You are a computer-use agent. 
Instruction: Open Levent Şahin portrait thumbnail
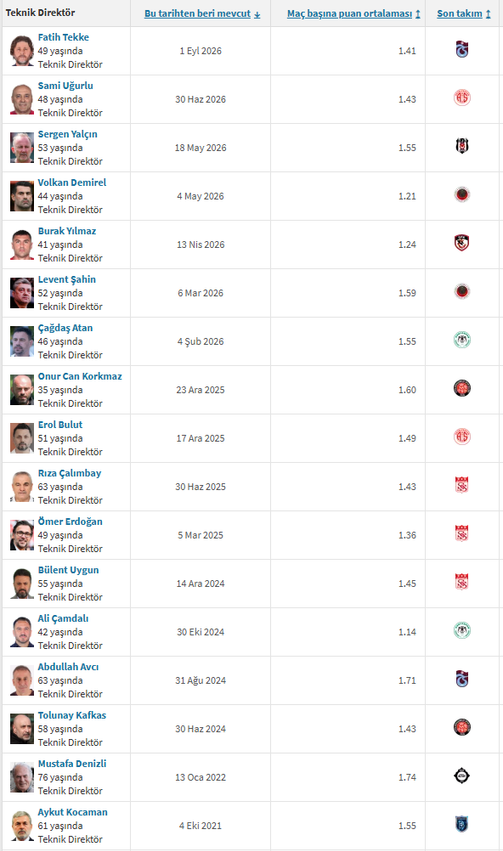22,293
